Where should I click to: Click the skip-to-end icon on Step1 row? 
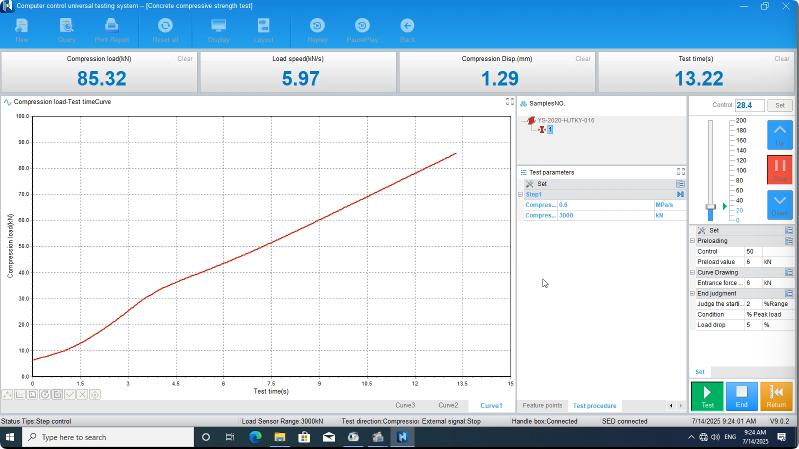[680, 194]
